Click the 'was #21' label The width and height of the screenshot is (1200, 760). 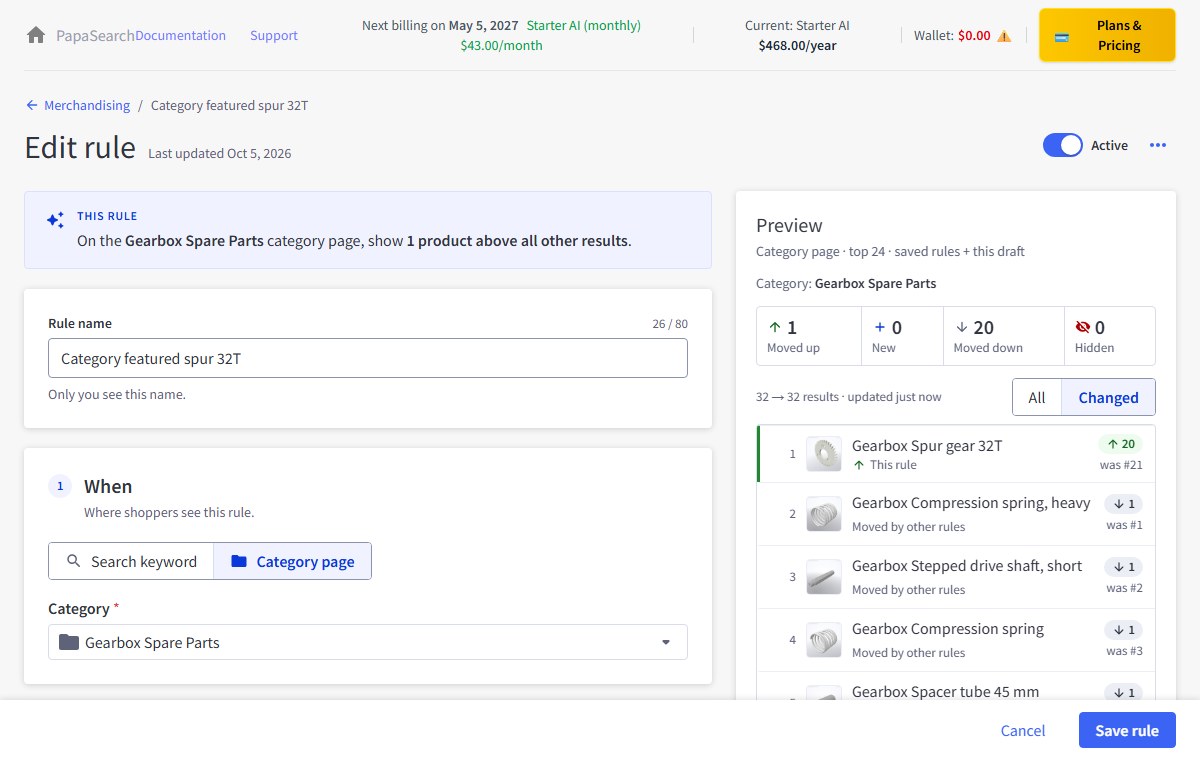tap(1120, 465)
